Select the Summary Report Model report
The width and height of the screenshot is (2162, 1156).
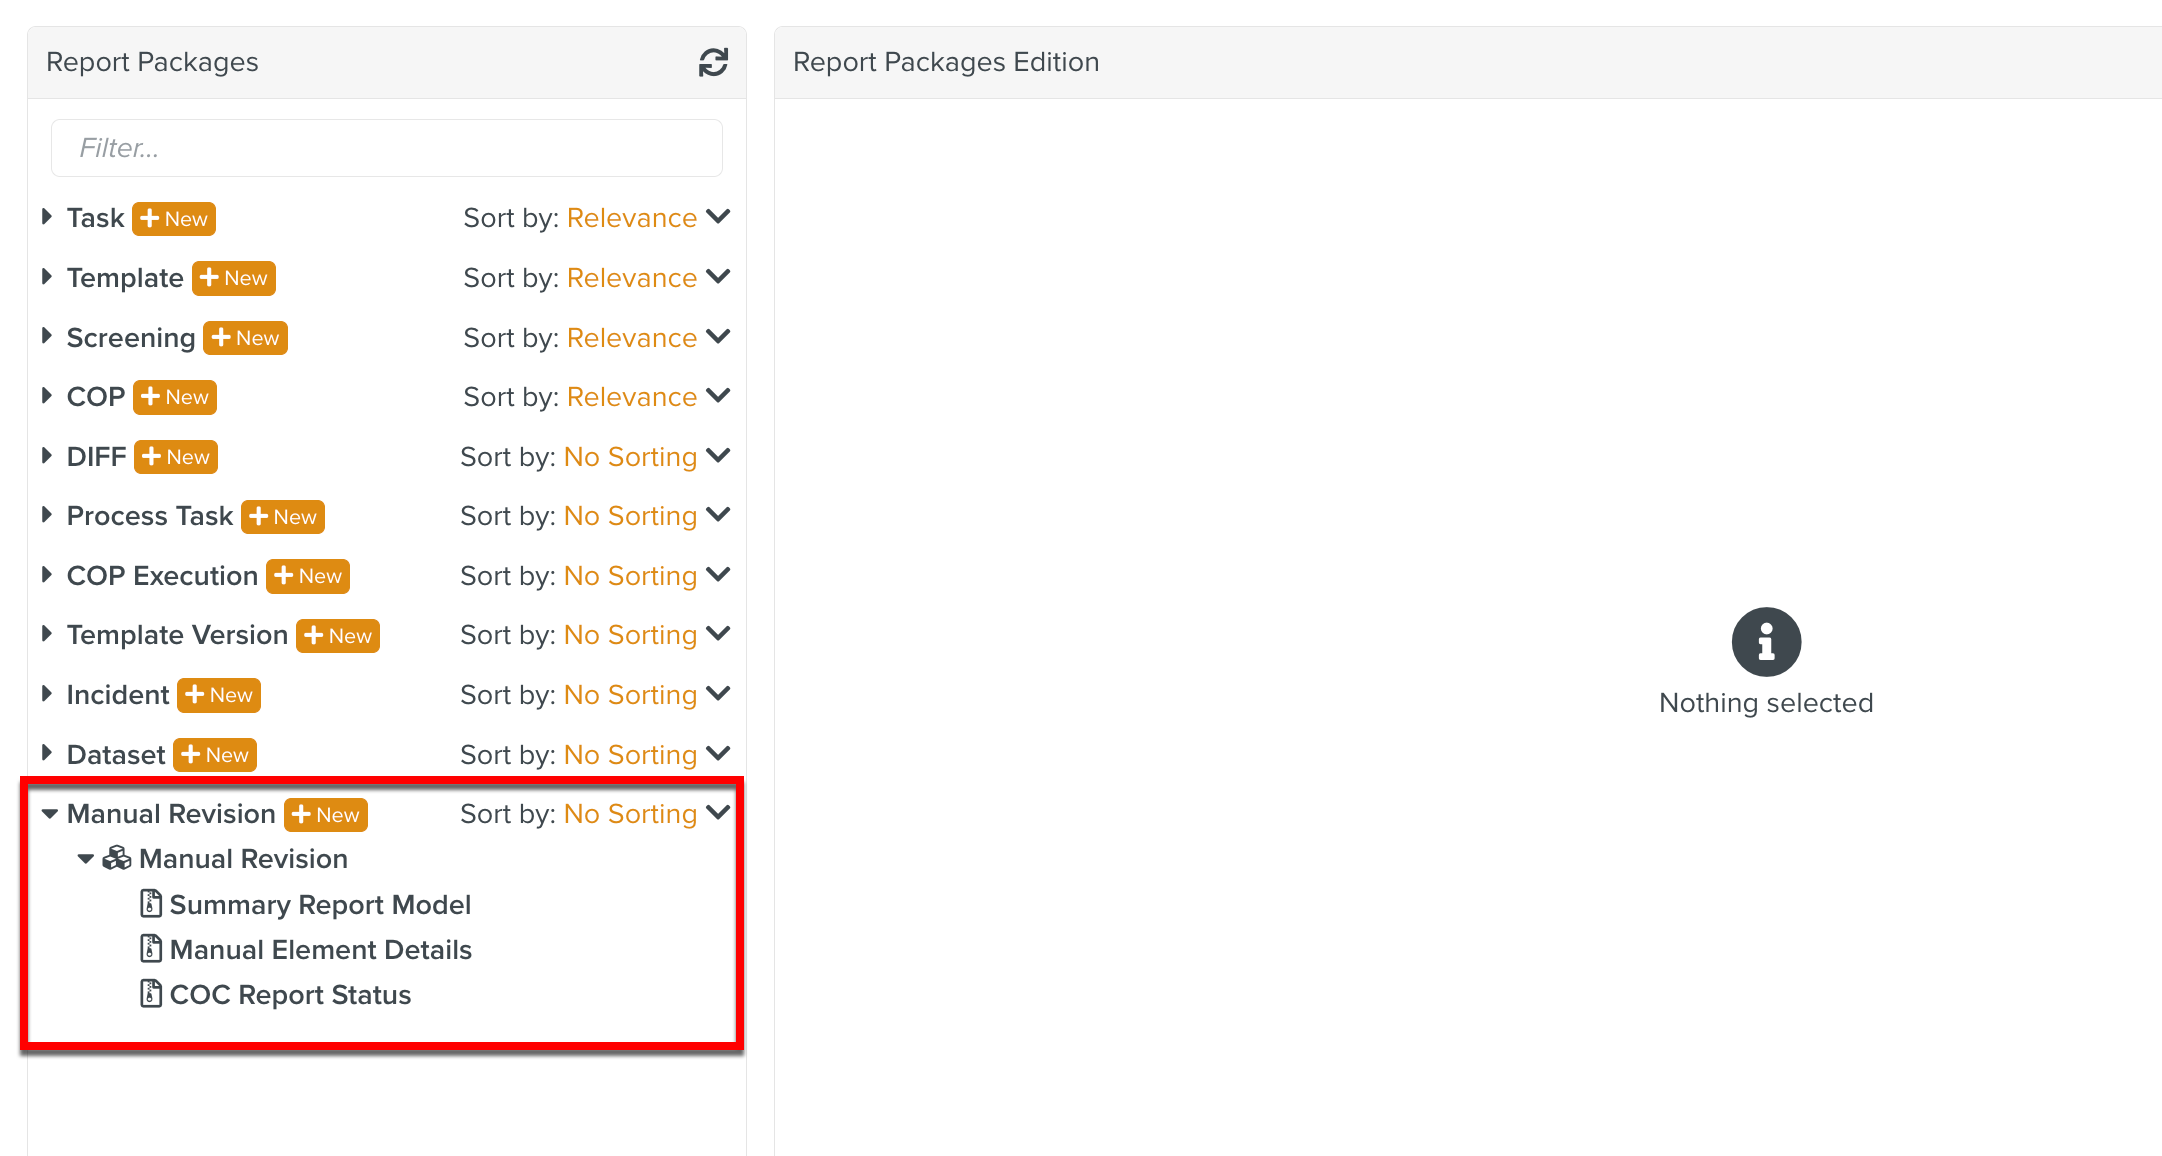pos(320,905)
